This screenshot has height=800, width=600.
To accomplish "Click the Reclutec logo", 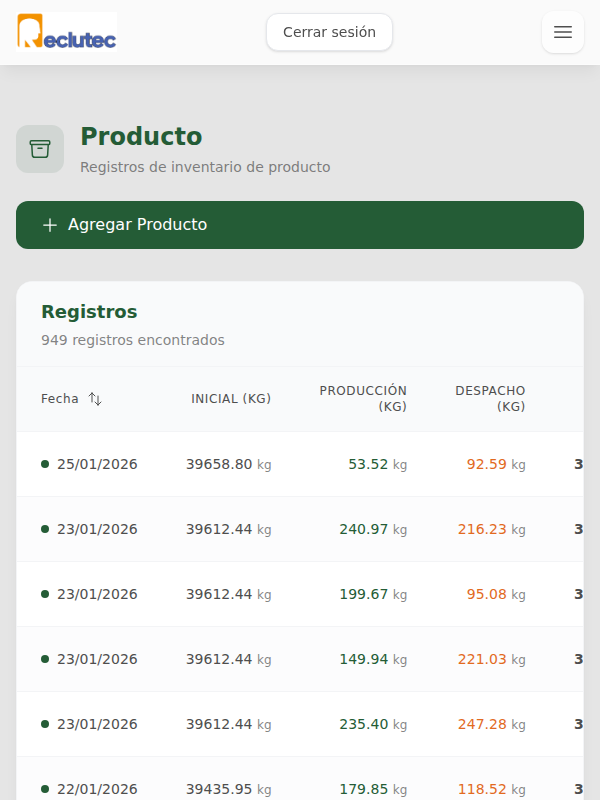I will click(65, 32).
